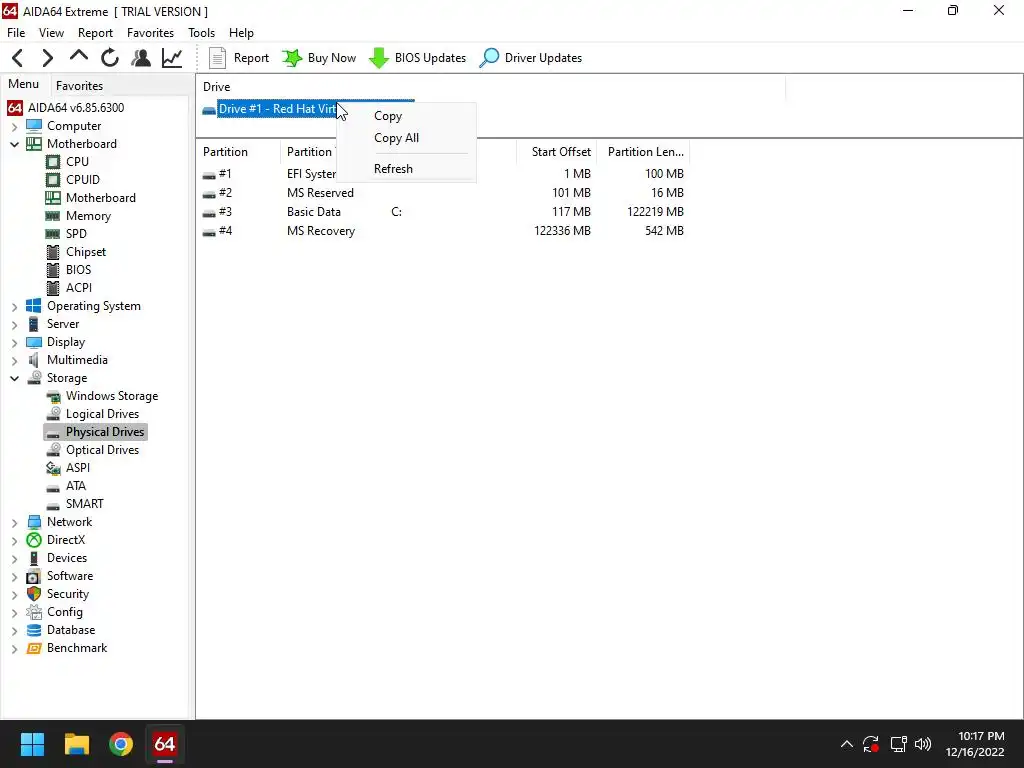Select the Optical Drives icon
The height and width of the screenshot is (768, 1024).
point(53,450)
